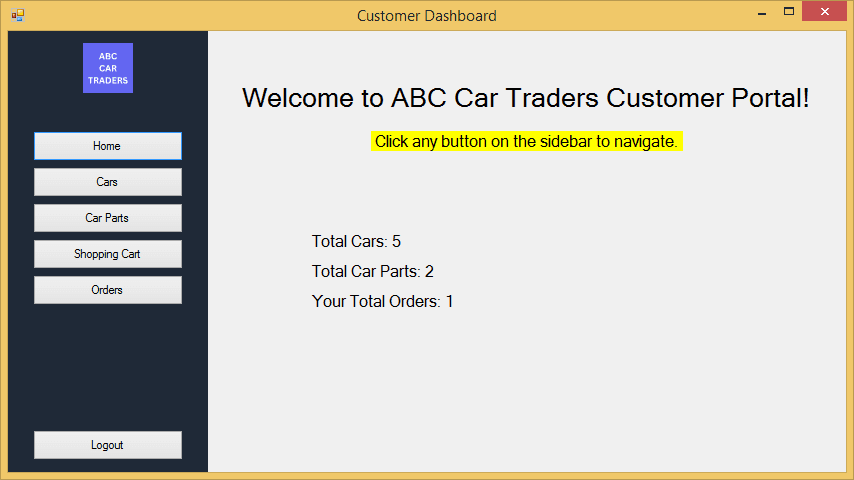854x480 pixels.
Task: Log out using the Logout button
Action: click(108, 445)
